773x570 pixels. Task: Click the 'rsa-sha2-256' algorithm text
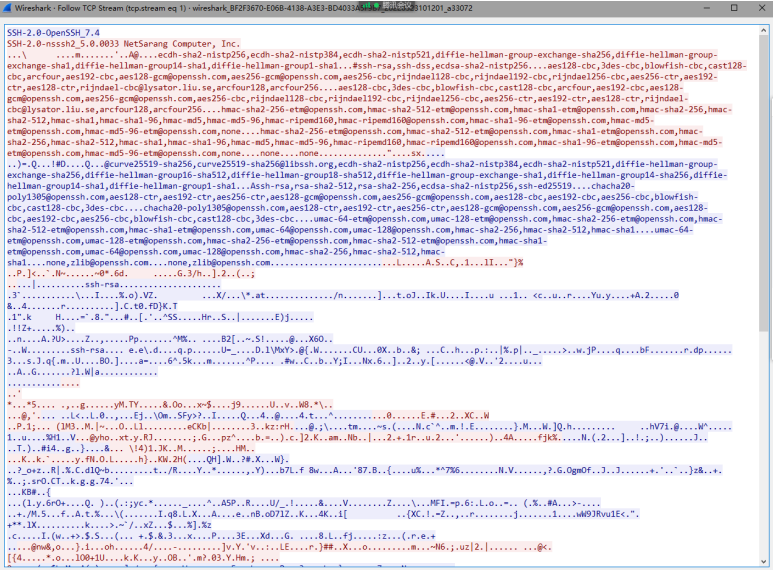point(387,186)
